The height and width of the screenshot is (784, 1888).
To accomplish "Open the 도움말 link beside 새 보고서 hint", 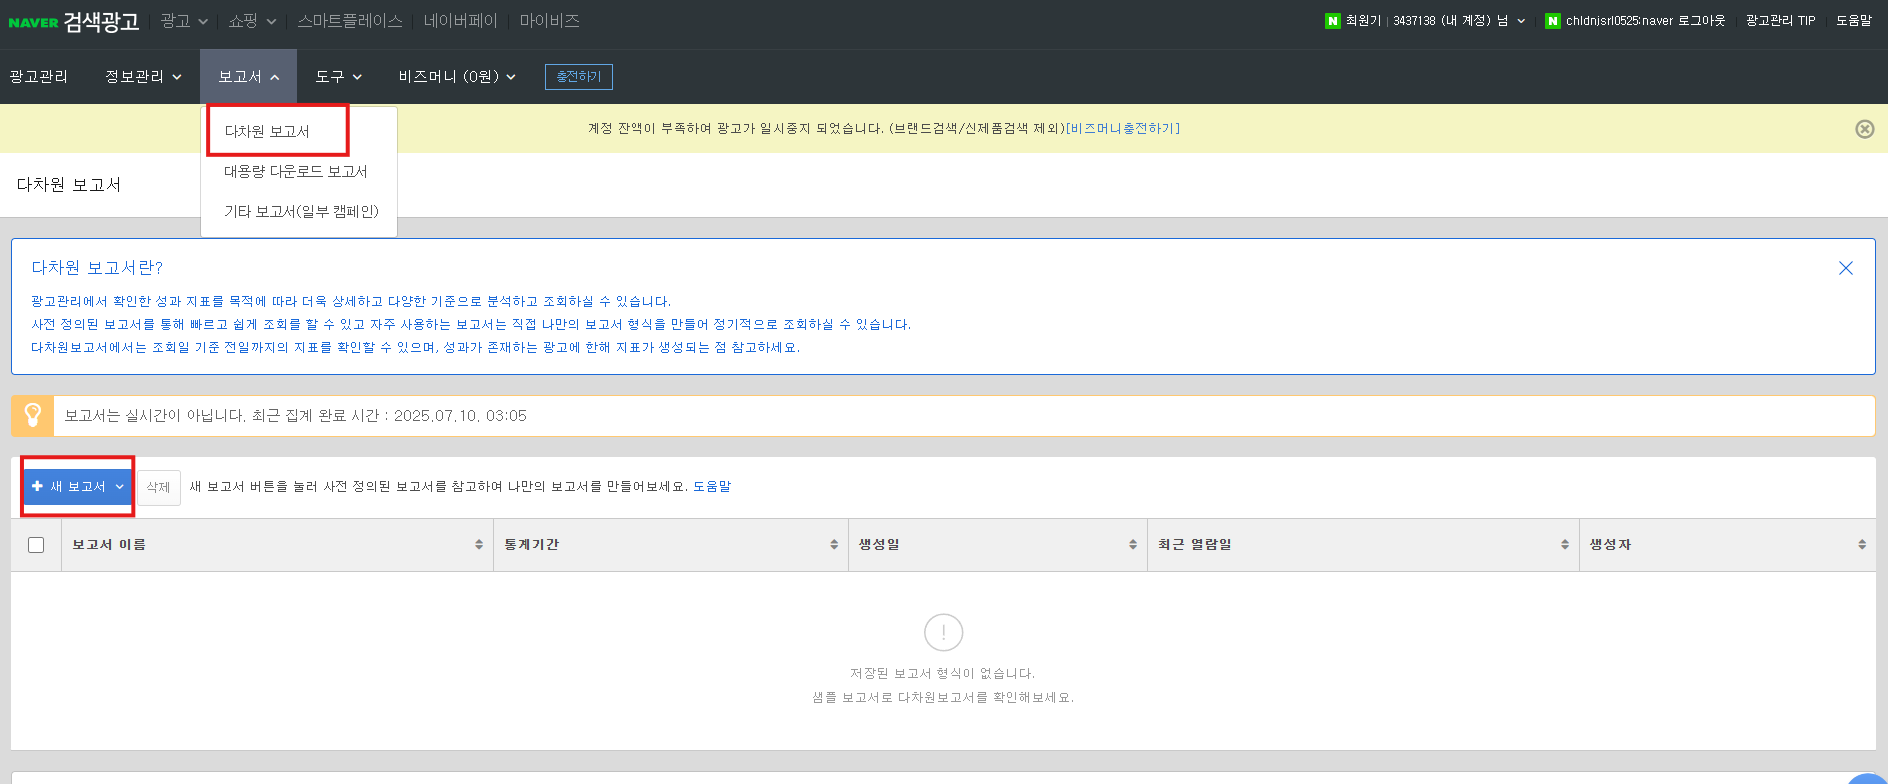I will [712, 487].
